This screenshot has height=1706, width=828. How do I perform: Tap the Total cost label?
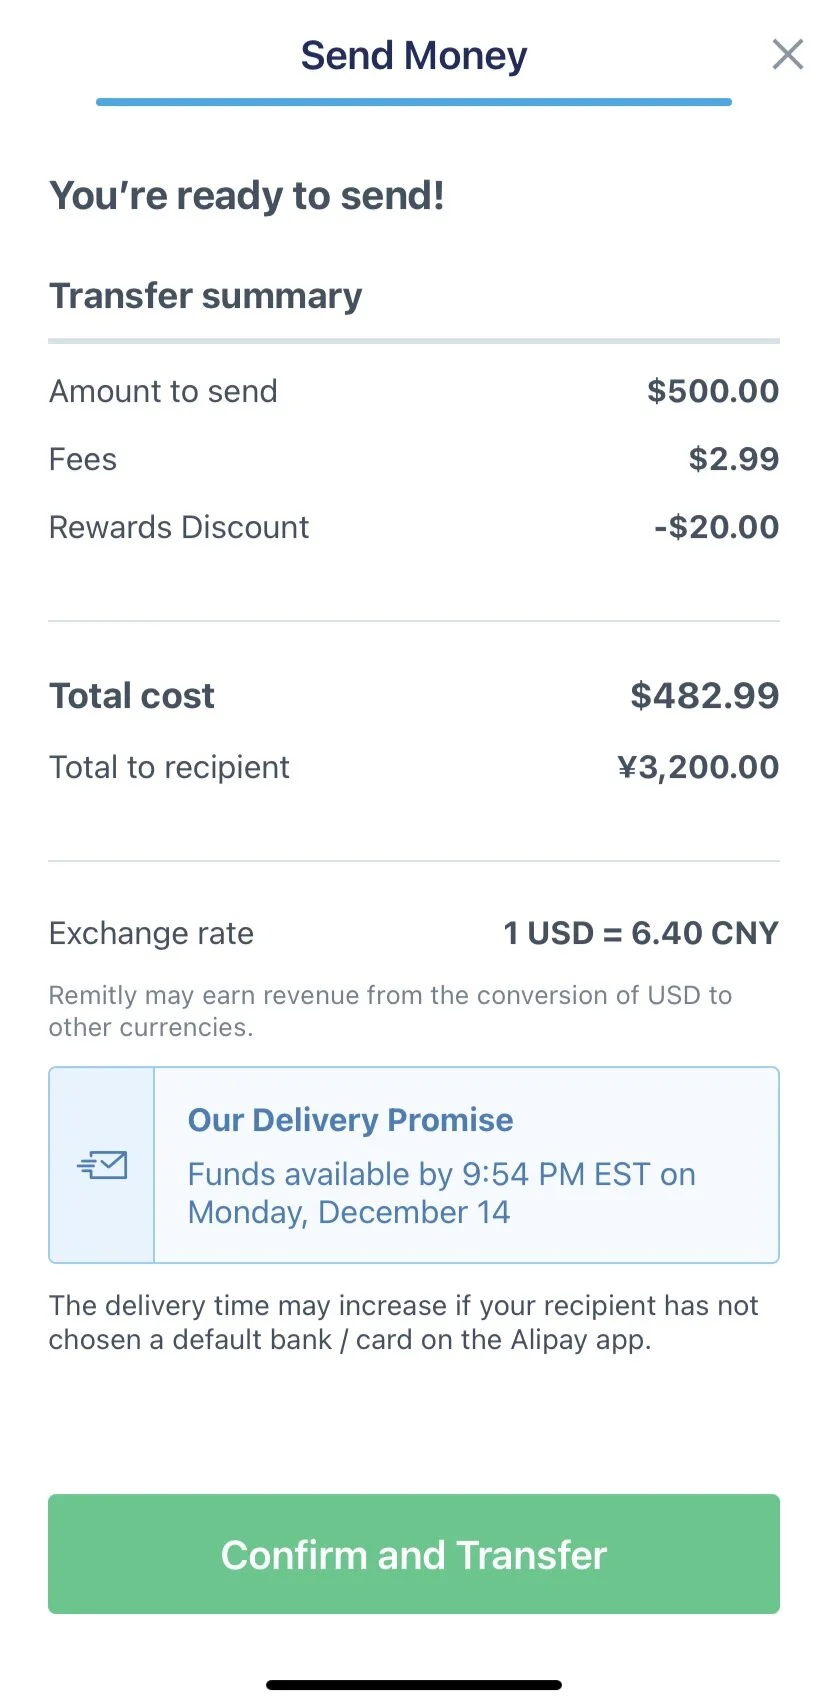(132, 695)
